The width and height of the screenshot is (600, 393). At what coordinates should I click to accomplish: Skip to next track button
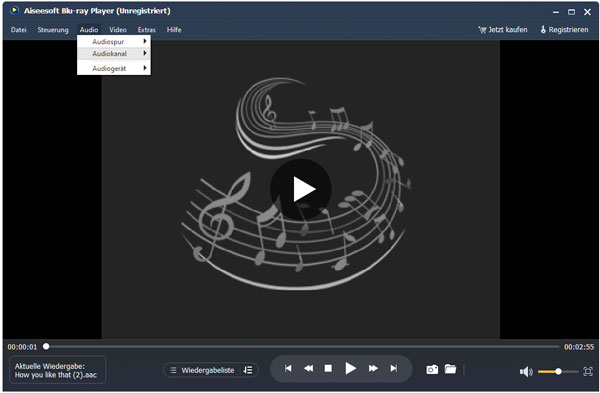coord(393,369)
